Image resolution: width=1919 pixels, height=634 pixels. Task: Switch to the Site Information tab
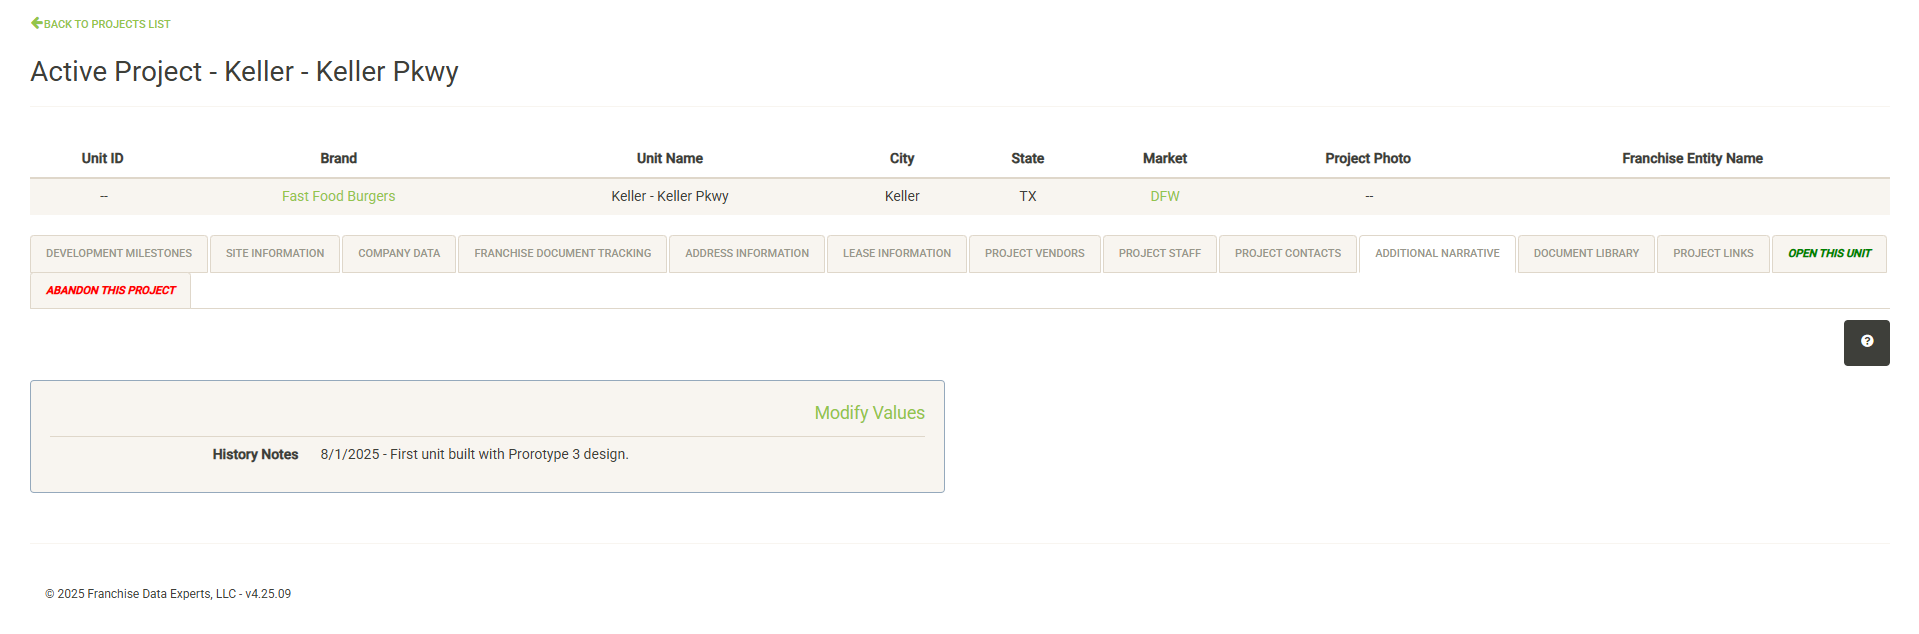[275, 254]
